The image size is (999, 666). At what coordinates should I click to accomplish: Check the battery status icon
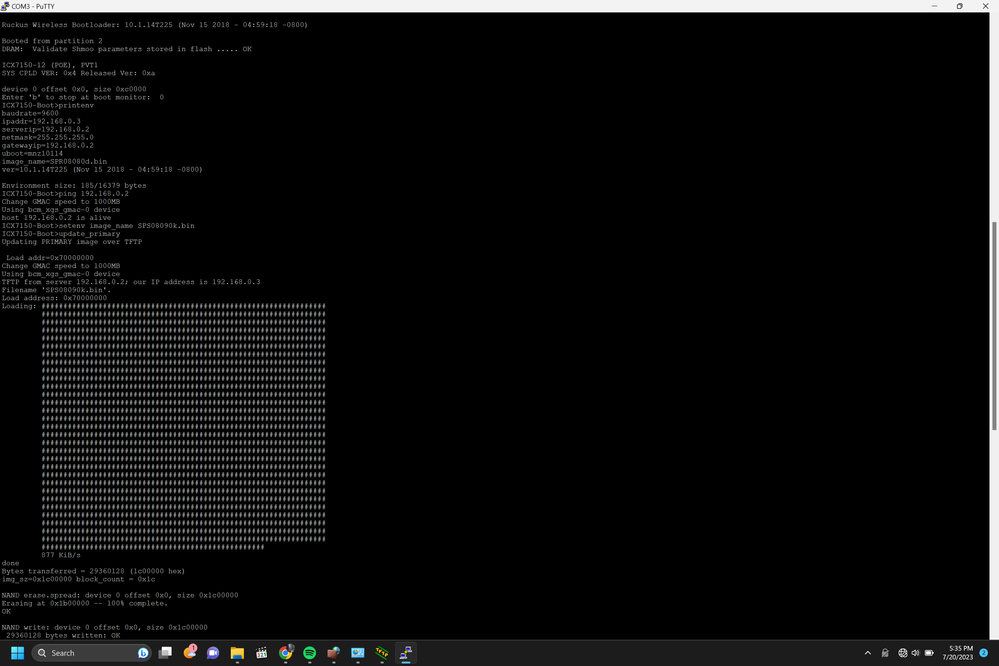click(x=930, y=653)
